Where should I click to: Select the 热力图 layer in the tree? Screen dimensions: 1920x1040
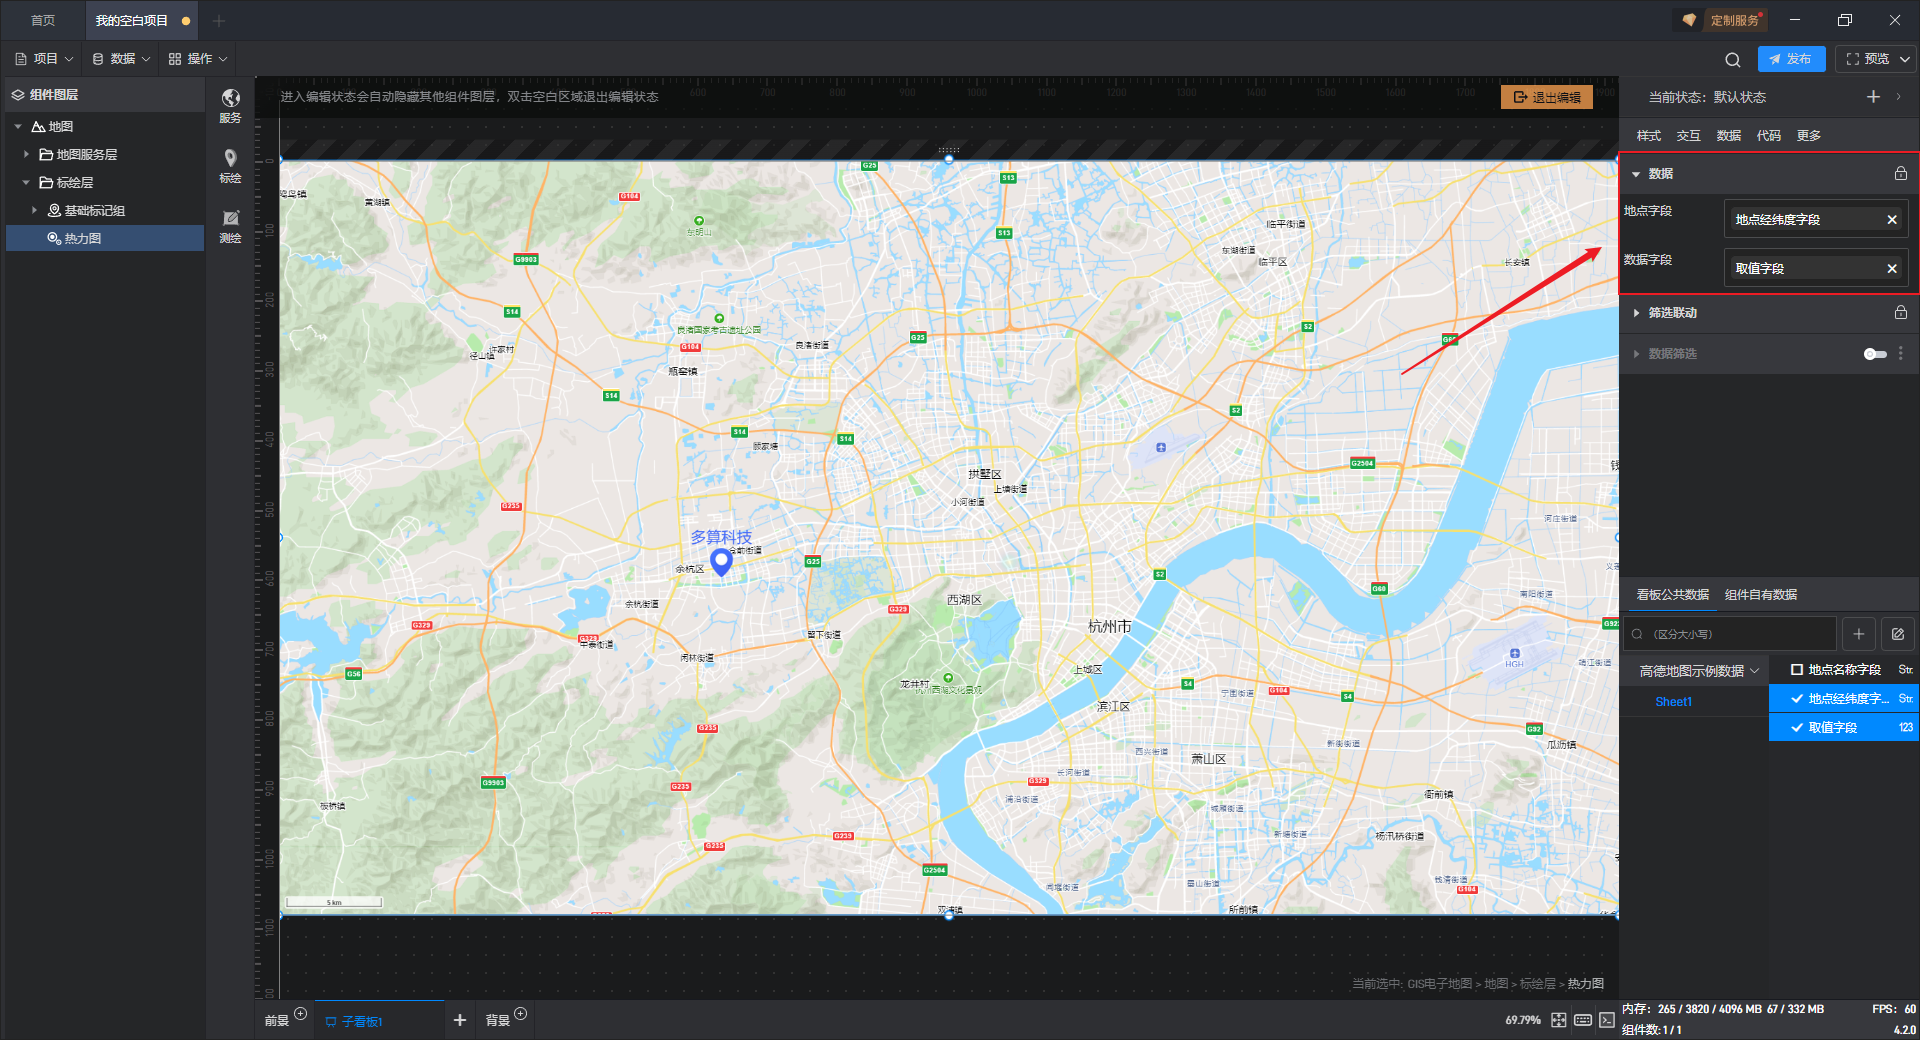coord(105,238)
